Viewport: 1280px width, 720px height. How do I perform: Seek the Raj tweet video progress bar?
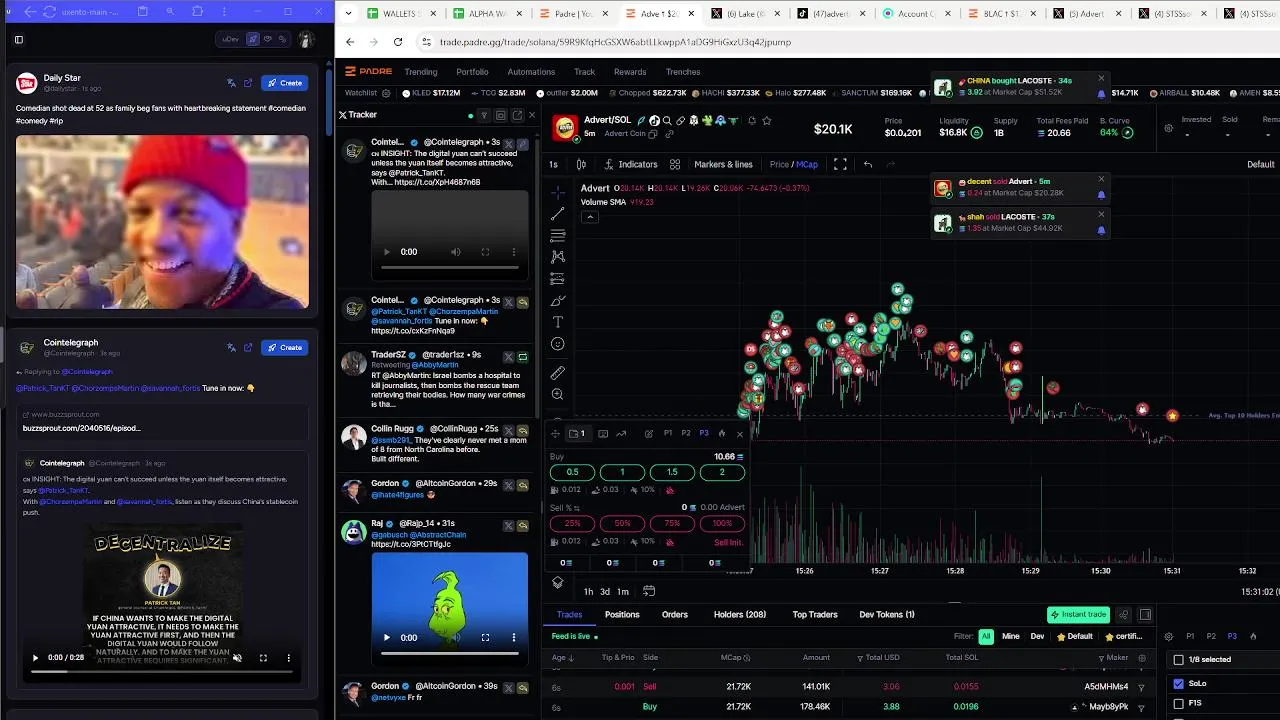(x=449, y=653)
